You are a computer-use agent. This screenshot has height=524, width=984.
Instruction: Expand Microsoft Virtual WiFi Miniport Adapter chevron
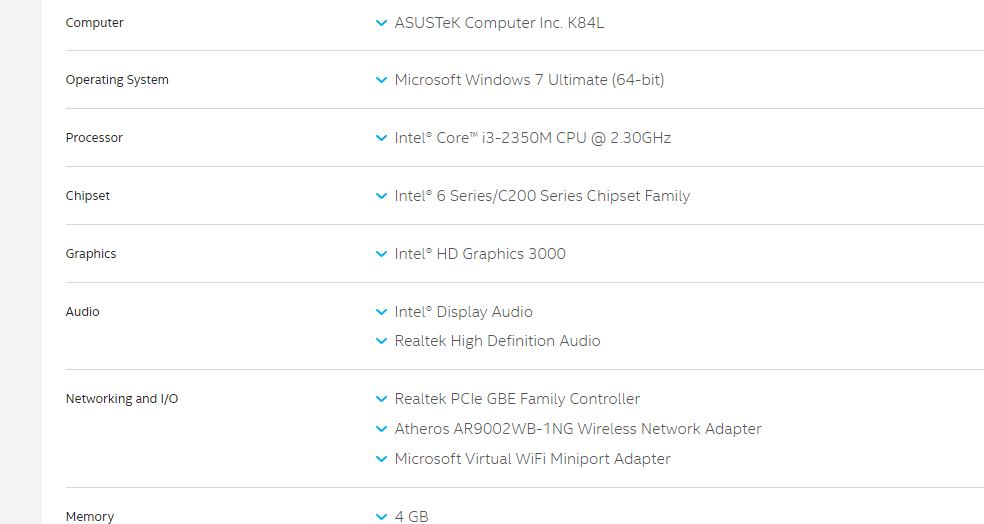[x=381, y=459]
